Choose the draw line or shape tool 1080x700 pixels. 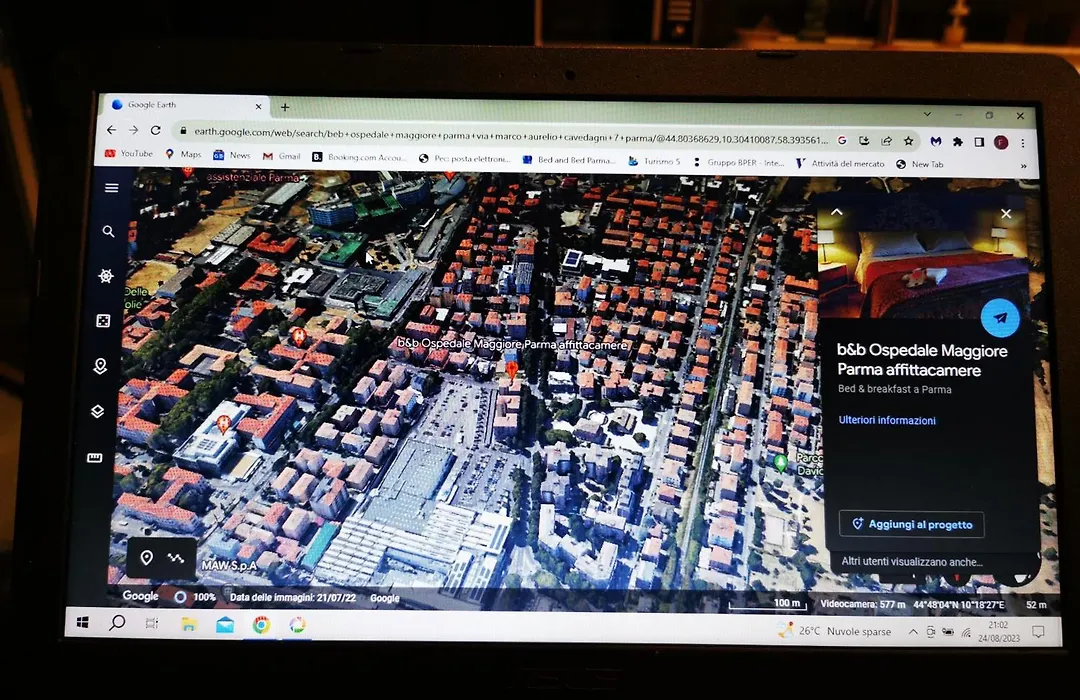tap(176, 557)
